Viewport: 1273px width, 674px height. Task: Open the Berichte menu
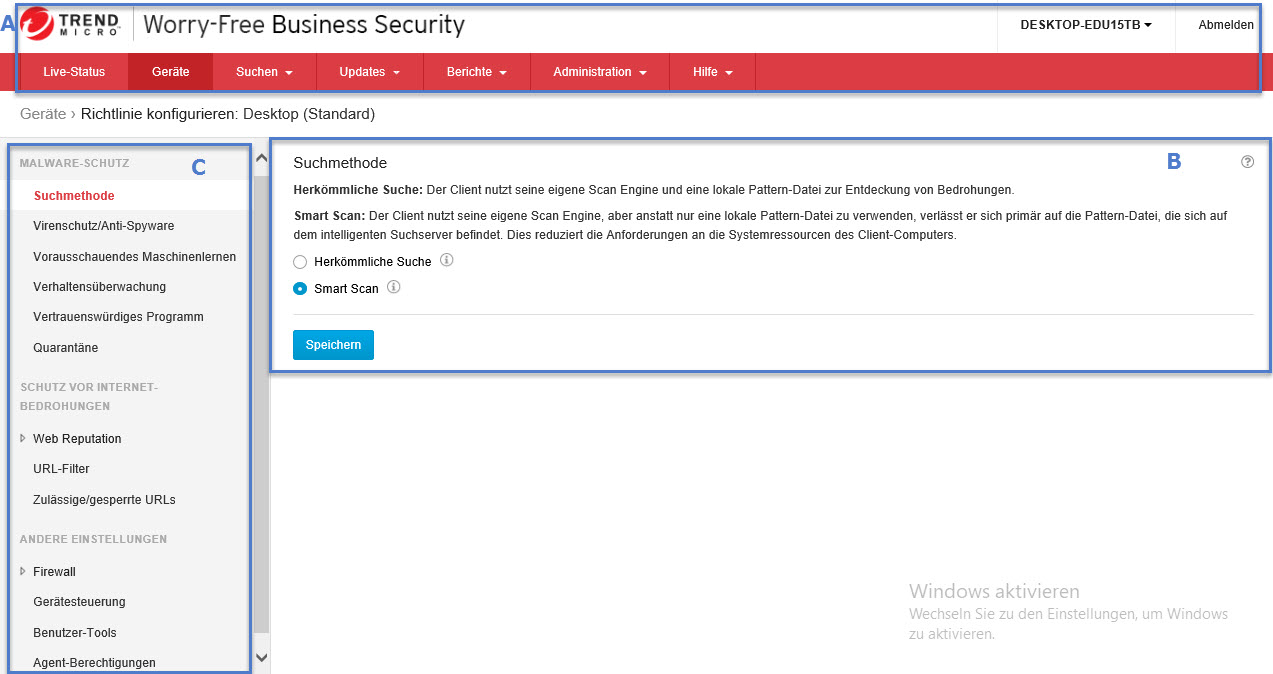pos(476,72)
